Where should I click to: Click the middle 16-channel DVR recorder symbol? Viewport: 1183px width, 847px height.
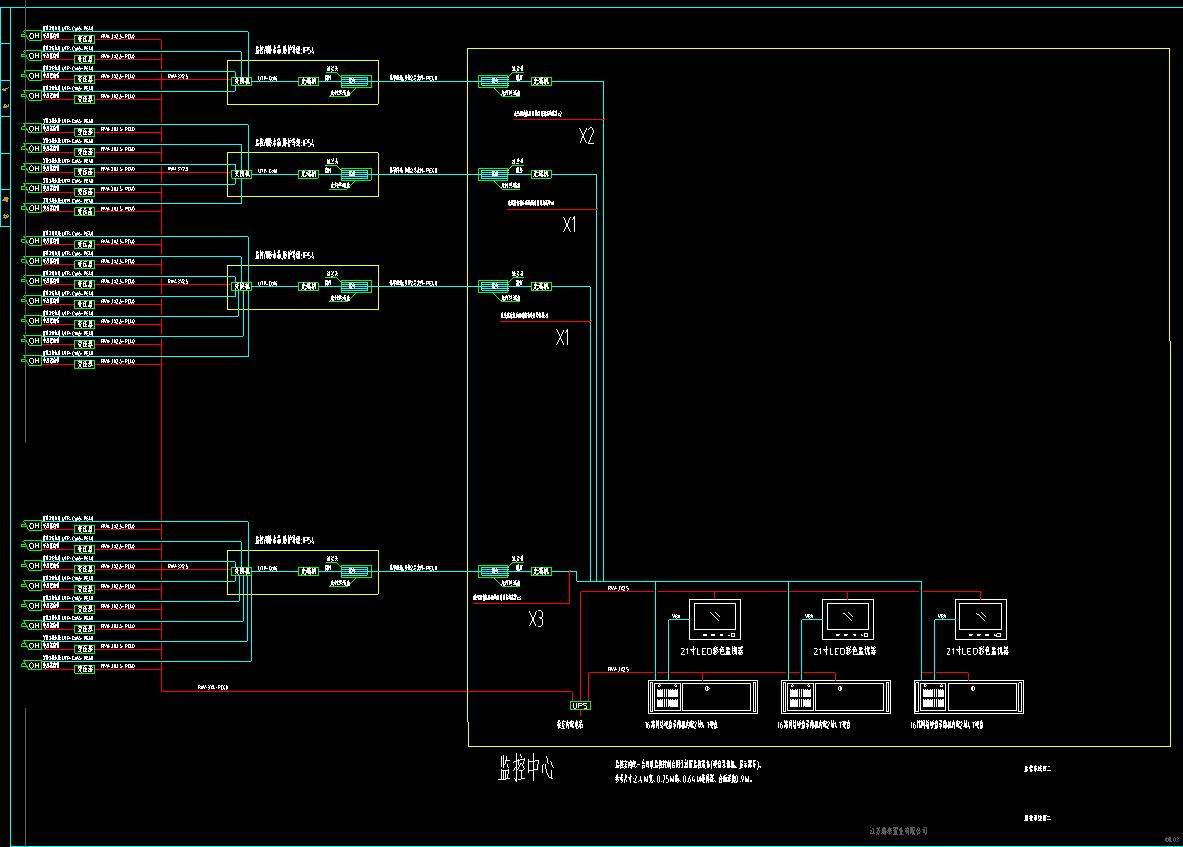tap(835, 697)
